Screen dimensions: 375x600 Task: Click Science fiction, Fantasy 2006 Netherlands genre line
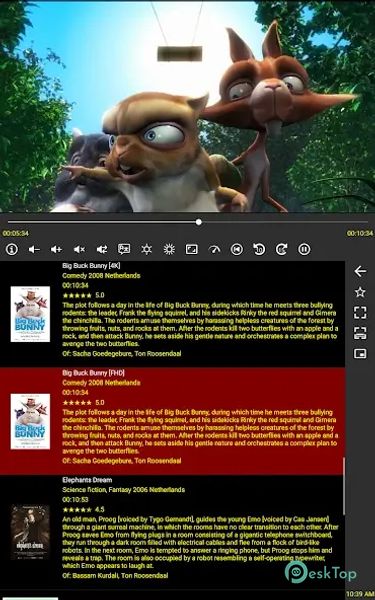[123, 490]
